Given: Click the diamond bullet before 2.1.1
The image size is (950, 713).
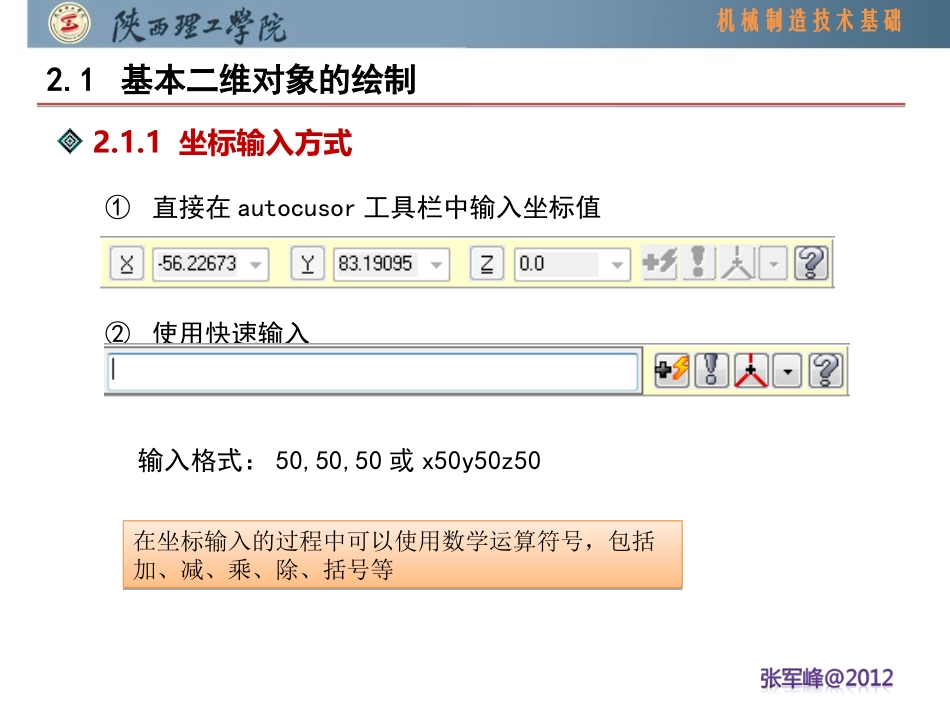Looking at the screenshot, I should pos(70,141).
